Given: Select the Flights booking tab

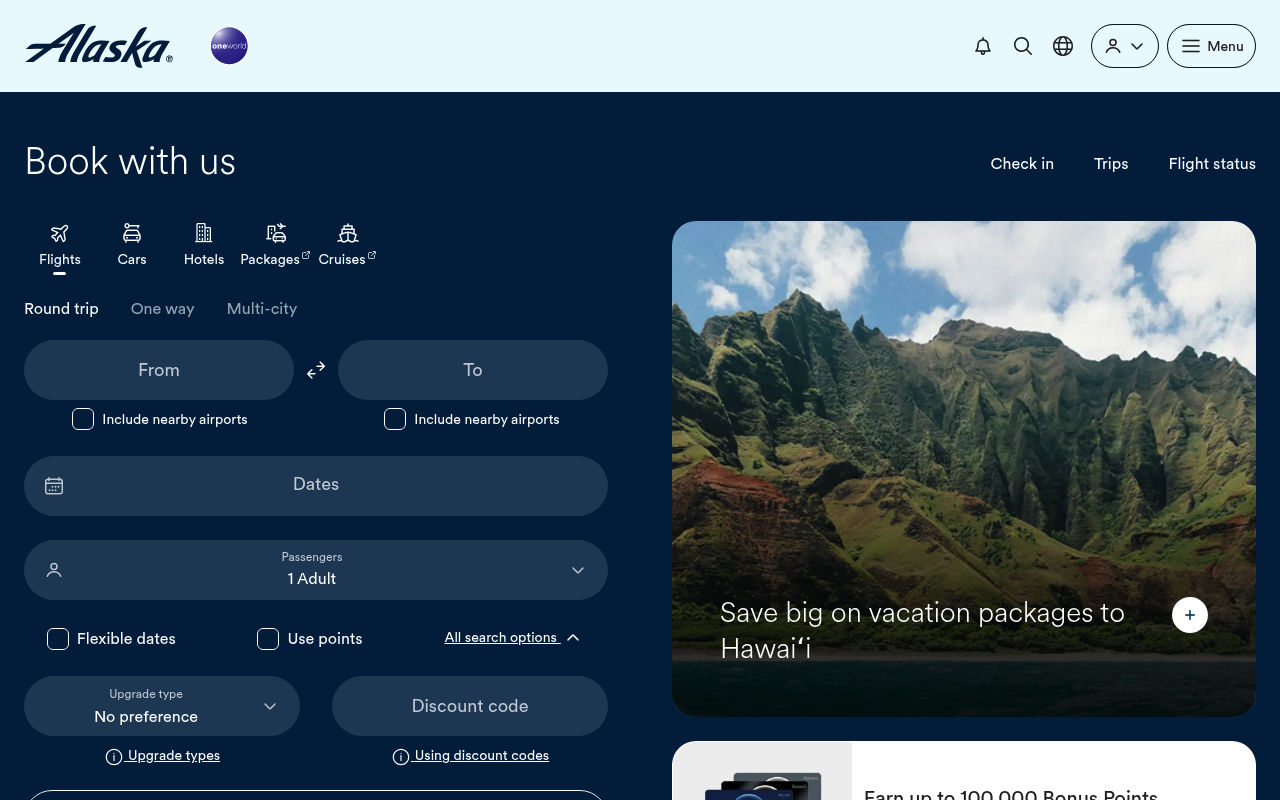Looking at the screenshot, I should [x=60, y=245].
